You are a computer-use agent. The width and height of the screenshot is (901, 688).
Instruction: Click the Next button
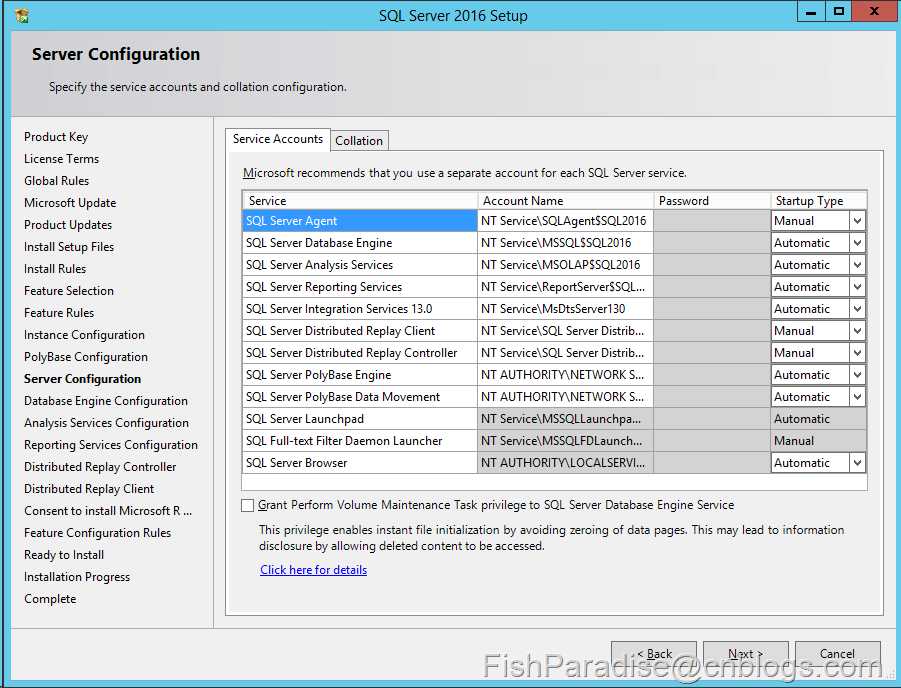pos(745,654)
